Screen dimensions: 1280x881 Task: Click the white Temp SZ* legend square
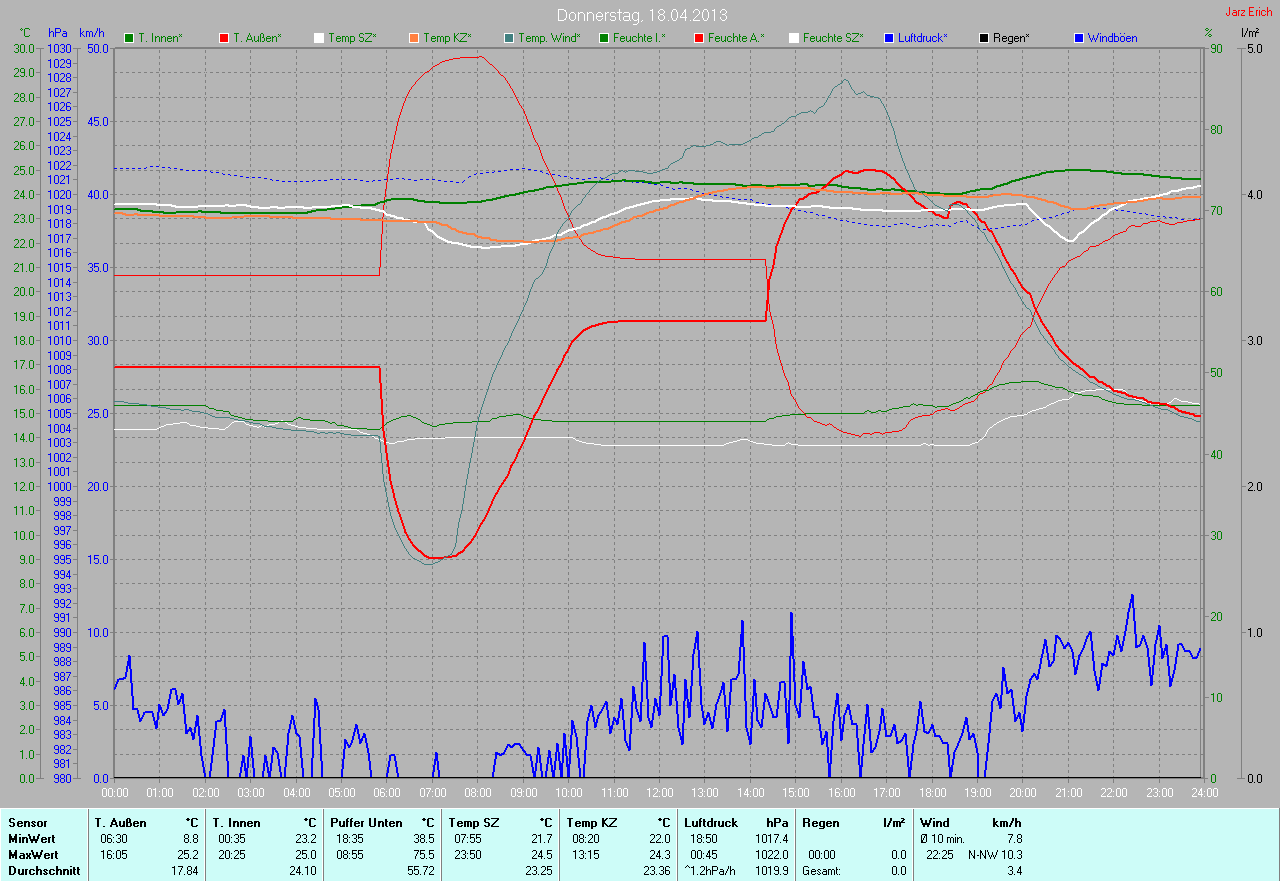(x=319, y=38)
